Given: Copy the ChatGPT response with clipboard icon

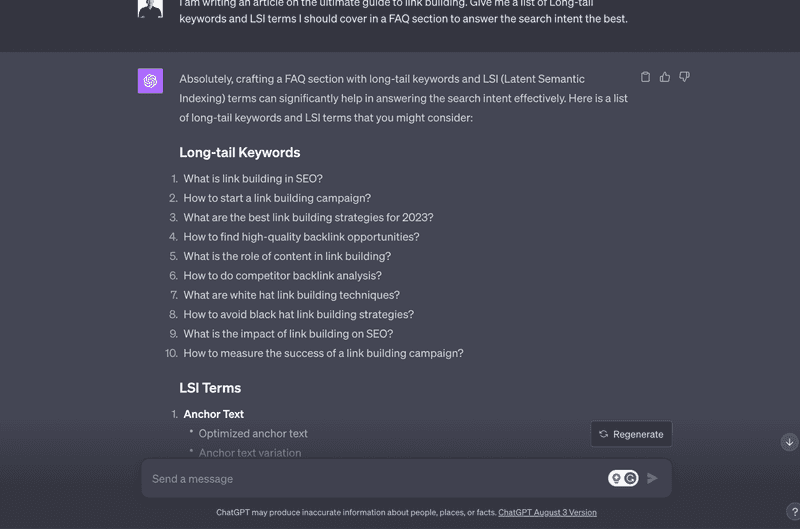Looking at the screenshot, I should [x=645, y=77].
